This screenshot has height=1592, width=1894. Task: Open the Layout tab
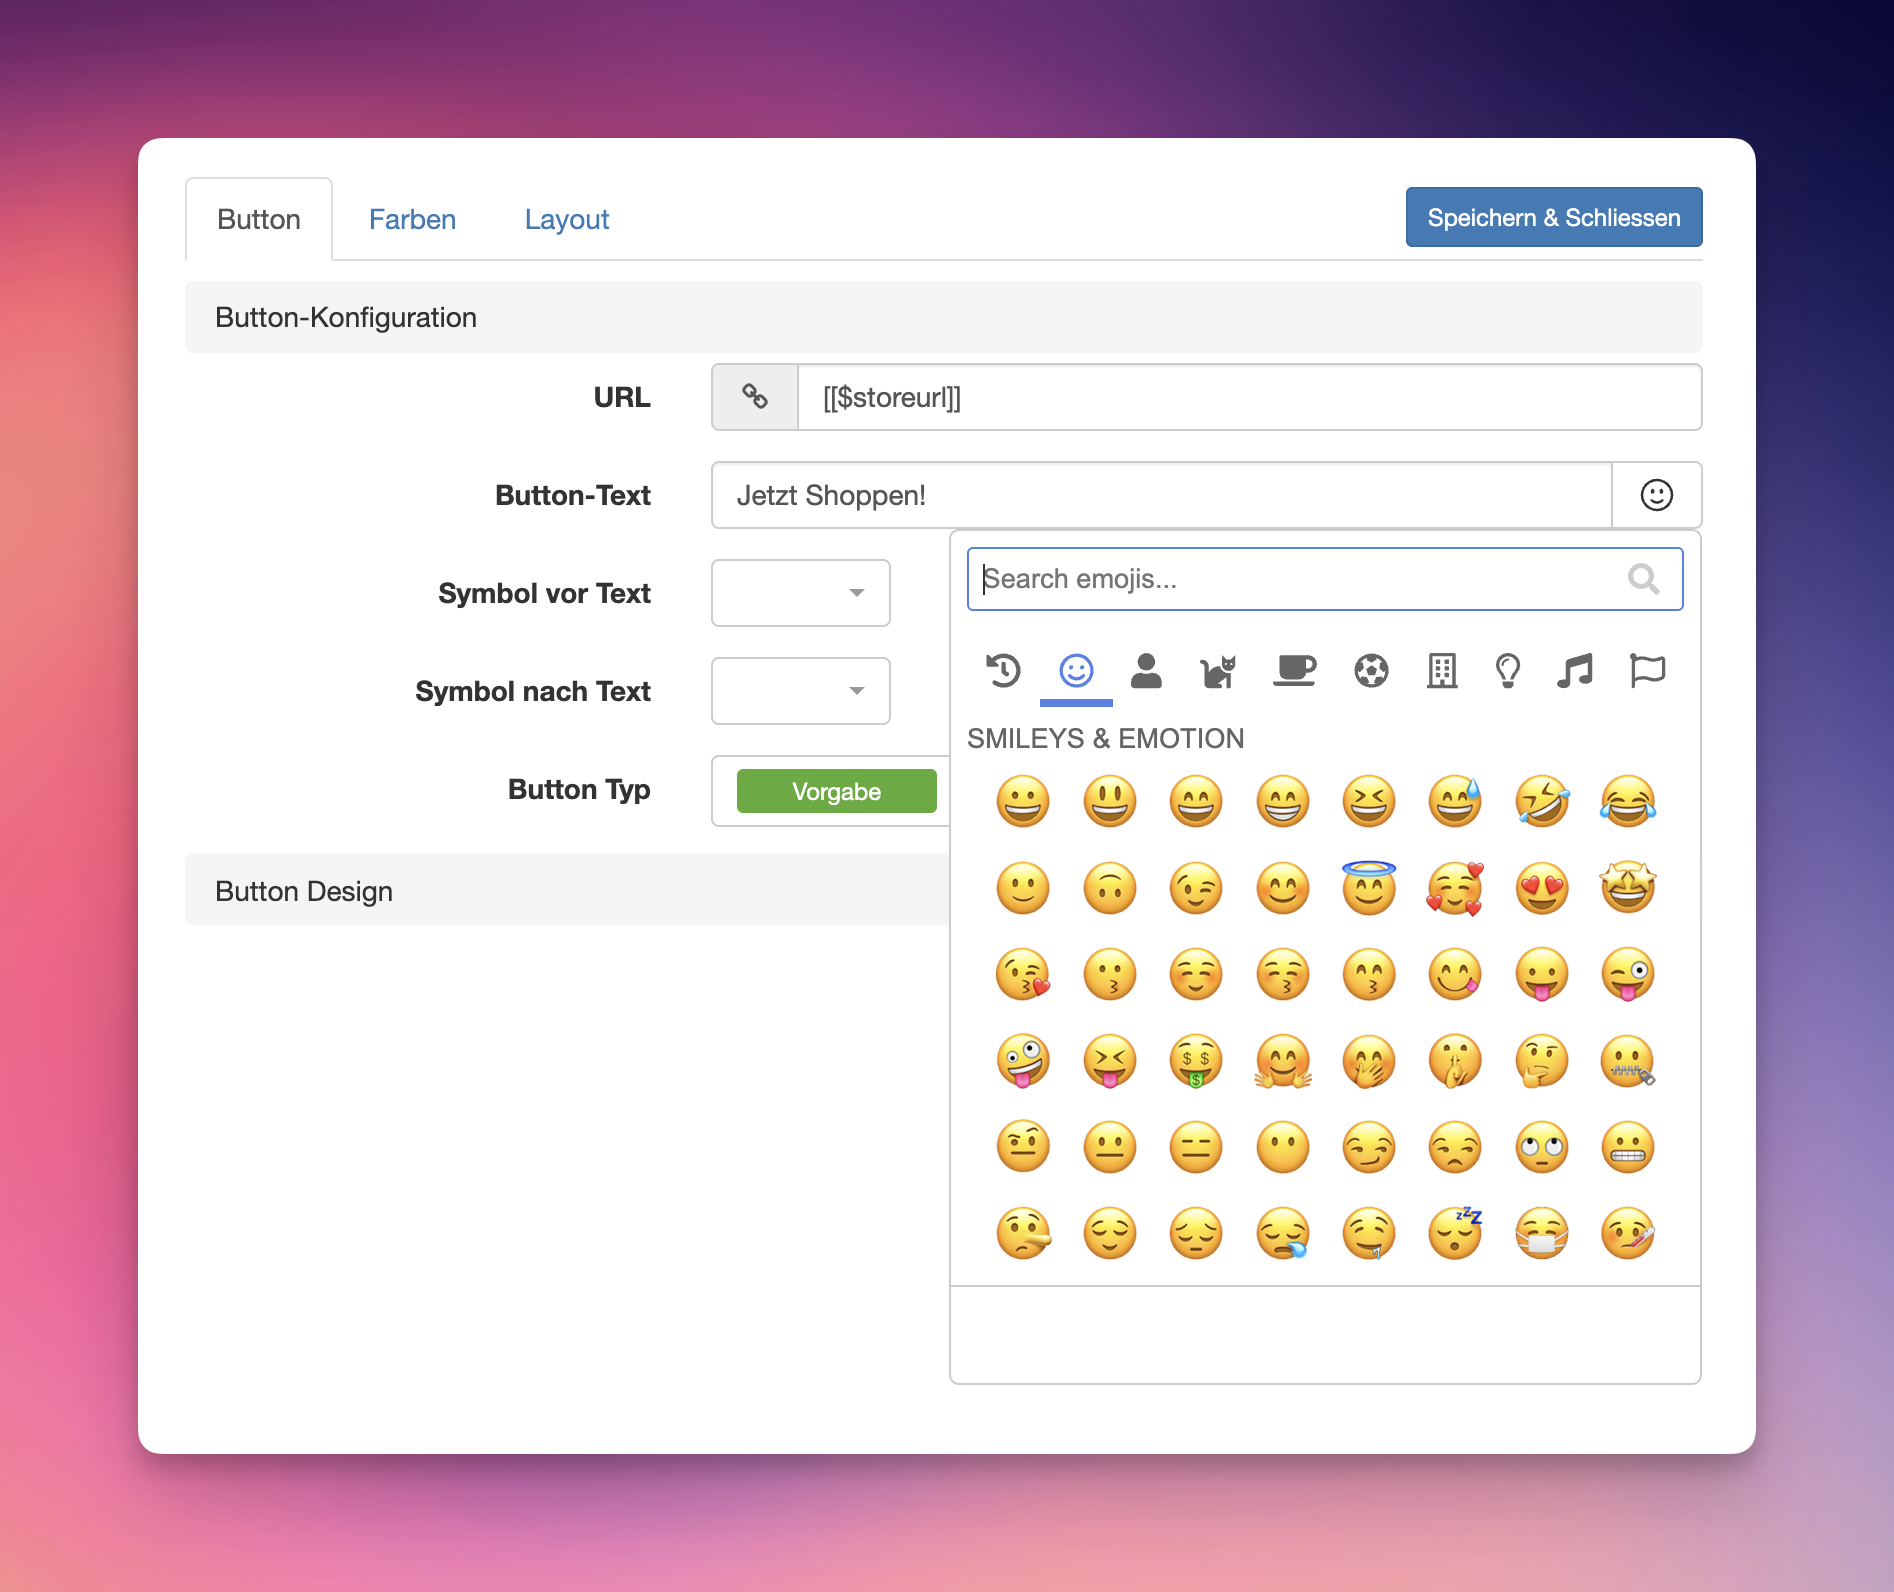567,219
